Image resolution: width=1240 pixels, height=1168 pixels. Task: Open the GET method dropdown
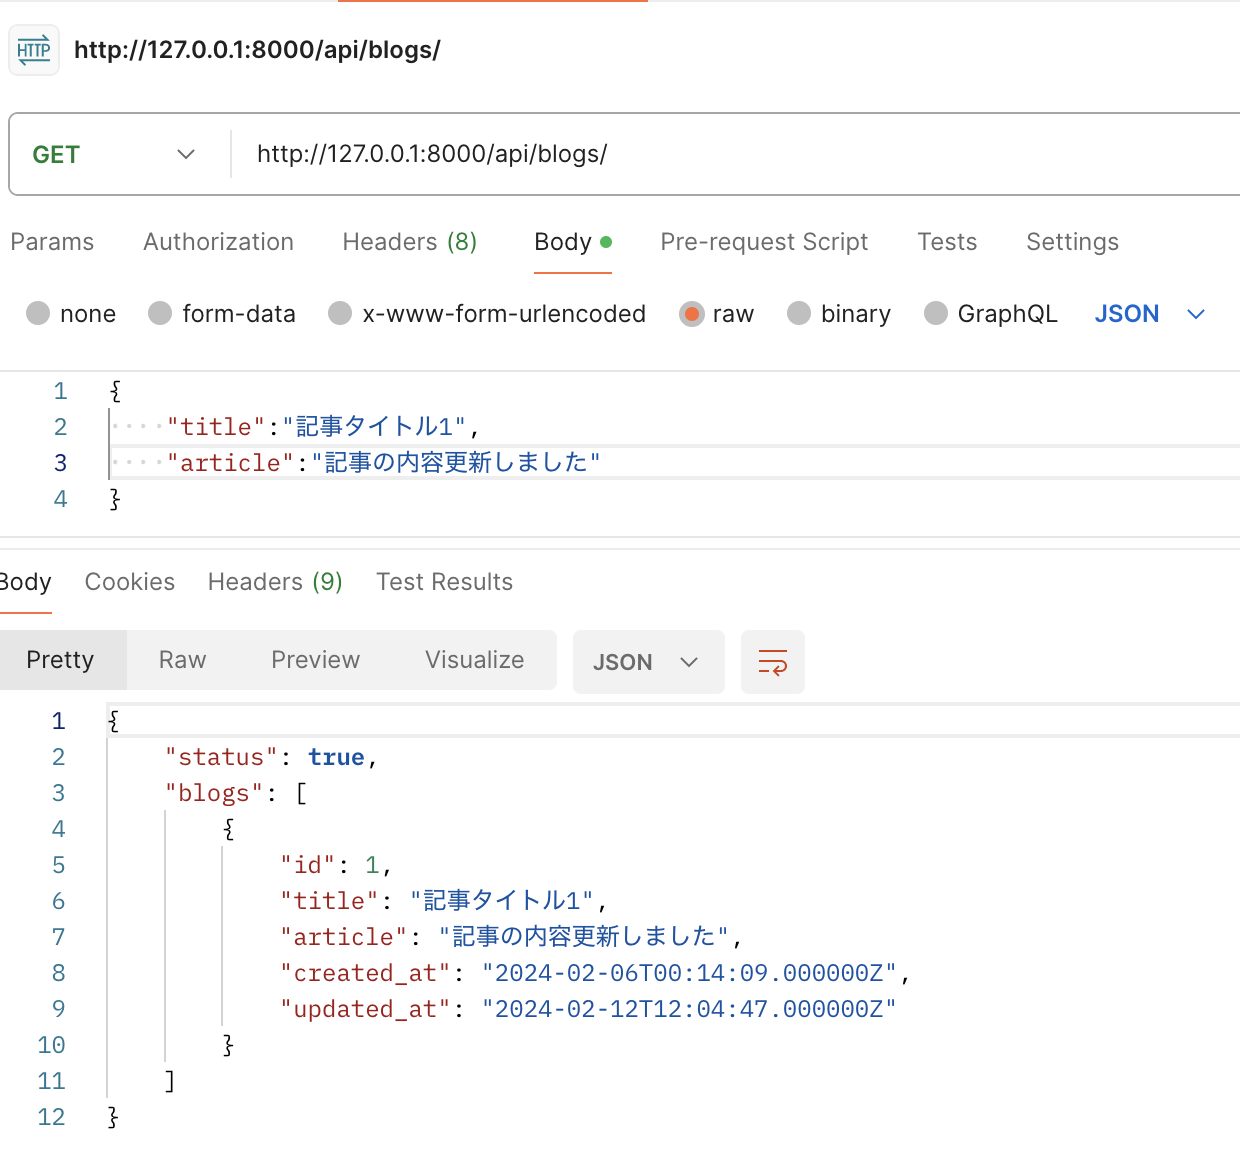pyautogui.click(x=113, y=154)
